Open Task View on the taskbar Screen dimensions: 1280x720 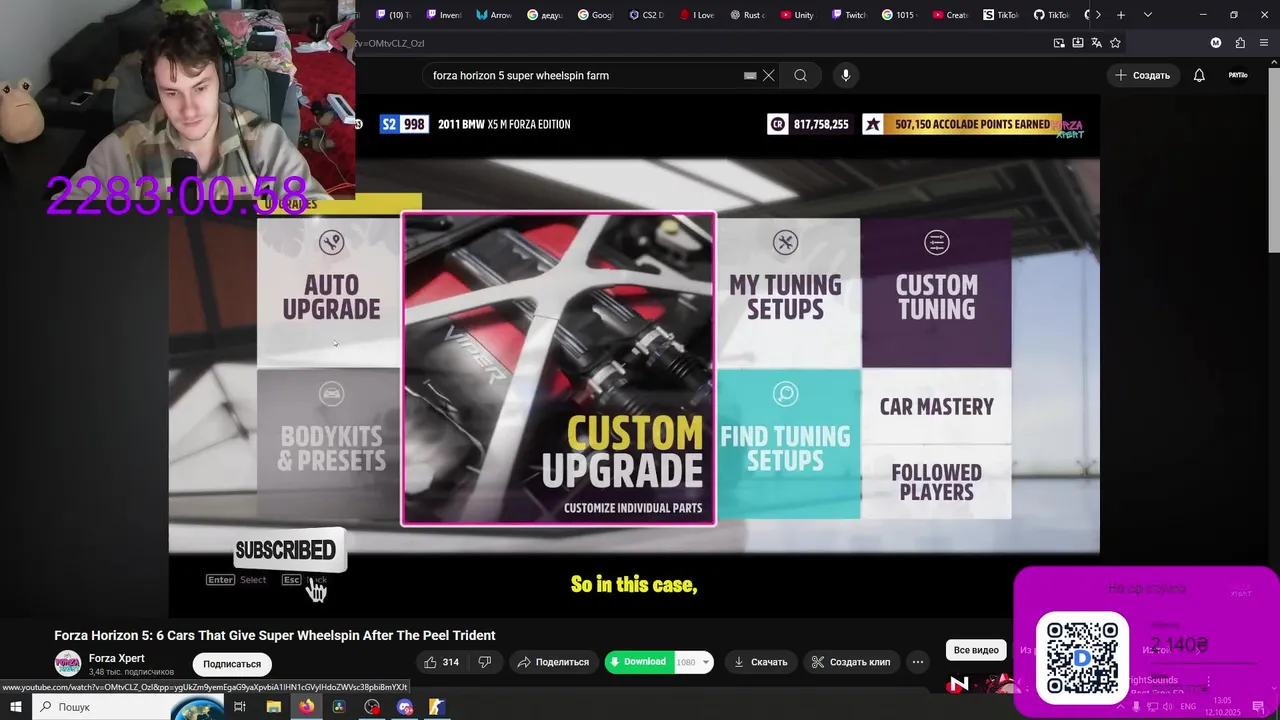point(240,707)
